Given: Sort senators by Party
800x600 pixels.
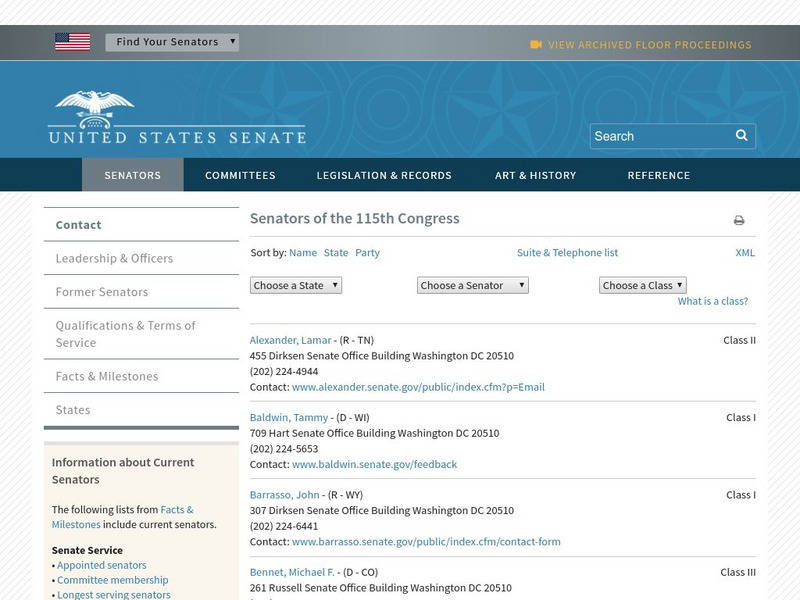Looking at the screenshot, I should 367,252.
